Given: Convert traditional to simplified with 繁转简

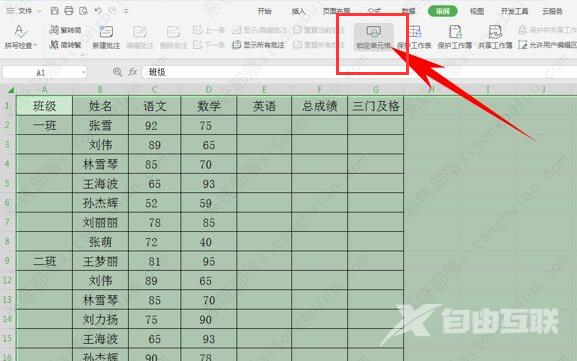Looking at the screenshot, I should click(x=66, y=30).
